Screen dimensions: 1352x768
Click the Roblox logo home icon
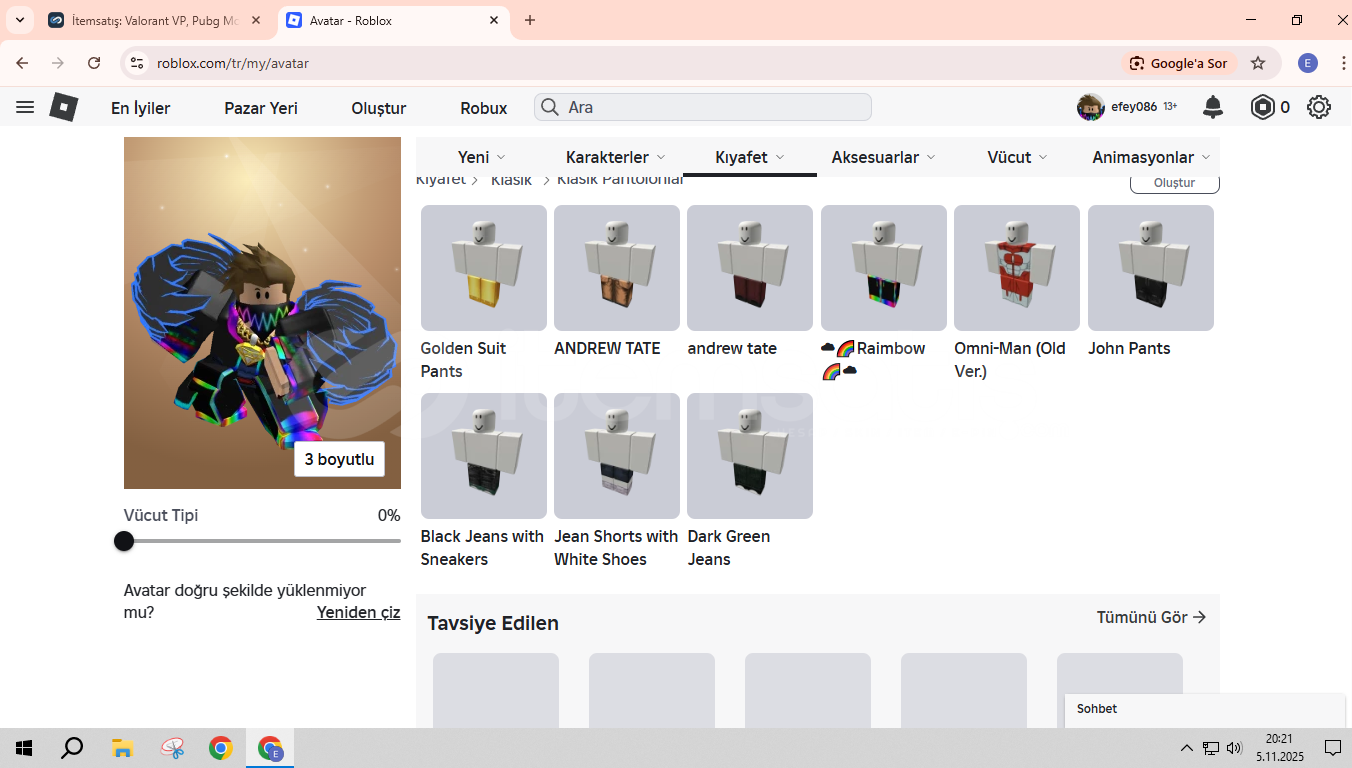tap(64, 107)
